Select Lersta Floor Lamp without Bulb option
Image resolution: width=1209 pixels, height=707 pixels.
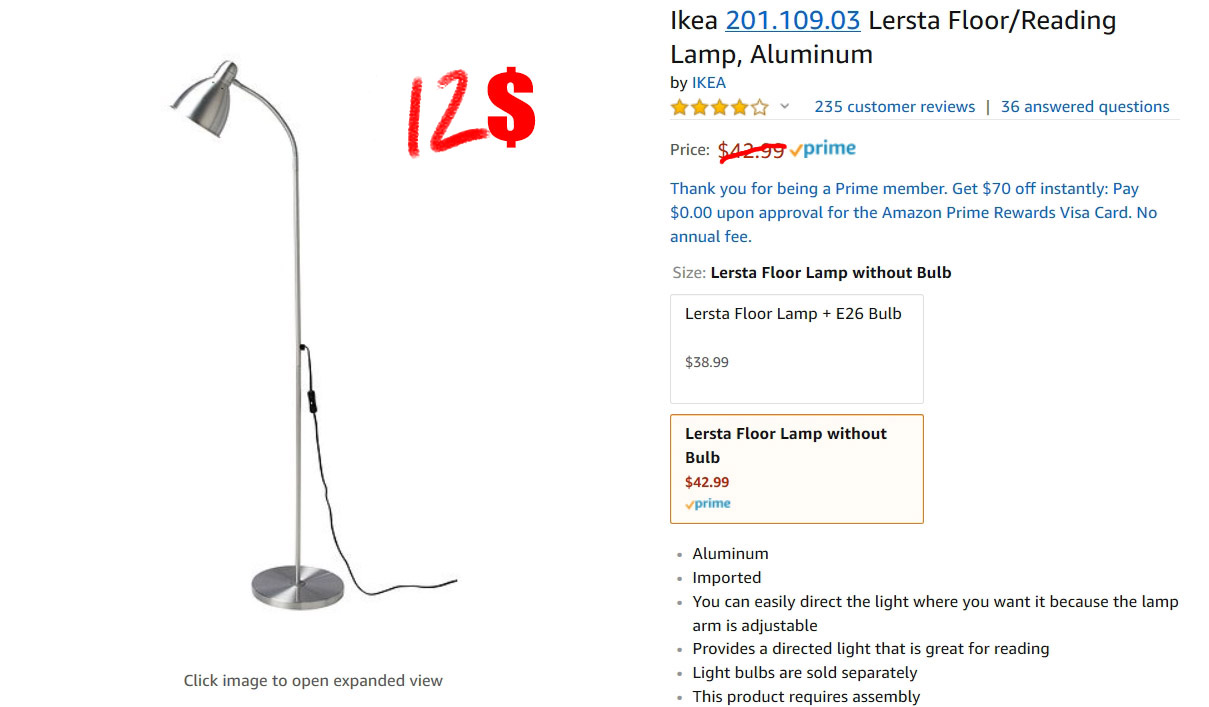(x=797, y=469)
